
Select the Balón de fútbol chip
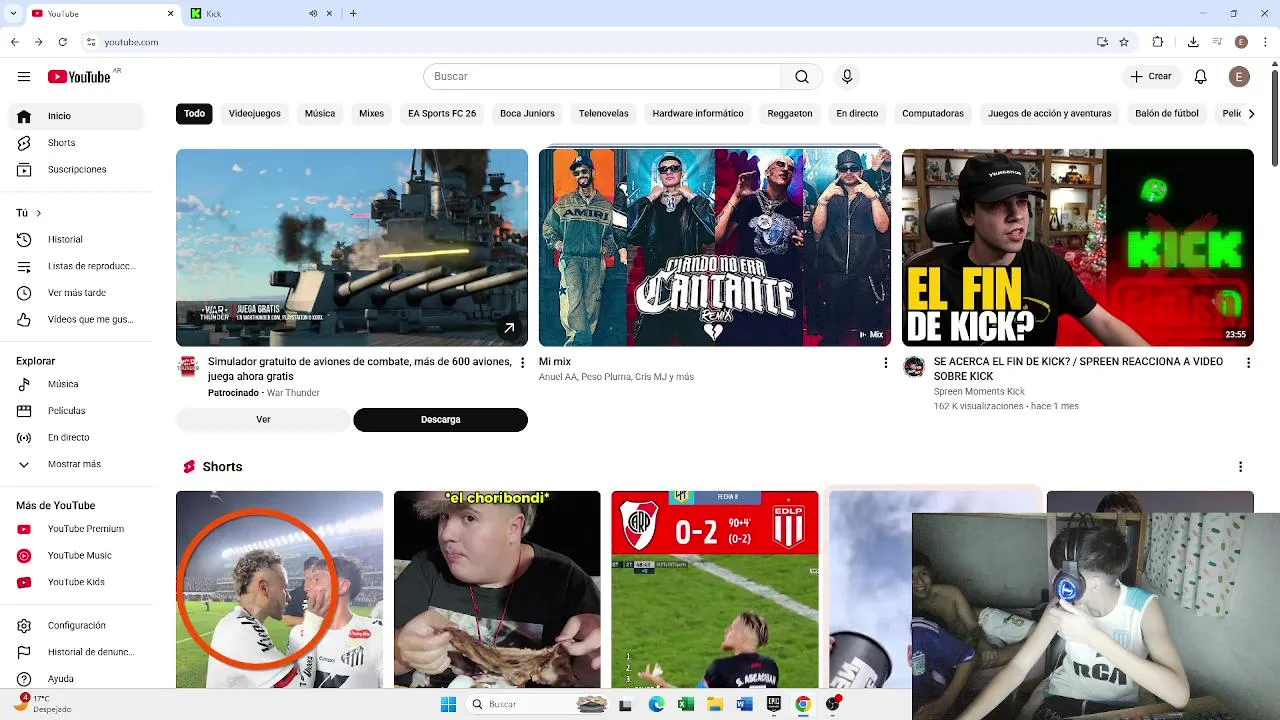click(x=1167, y=114)
